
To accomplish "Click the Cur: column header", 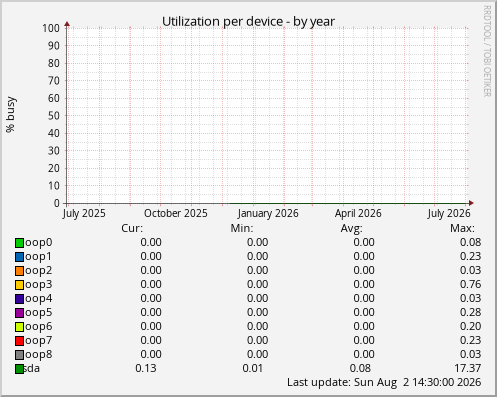I will tap(132, 228).
